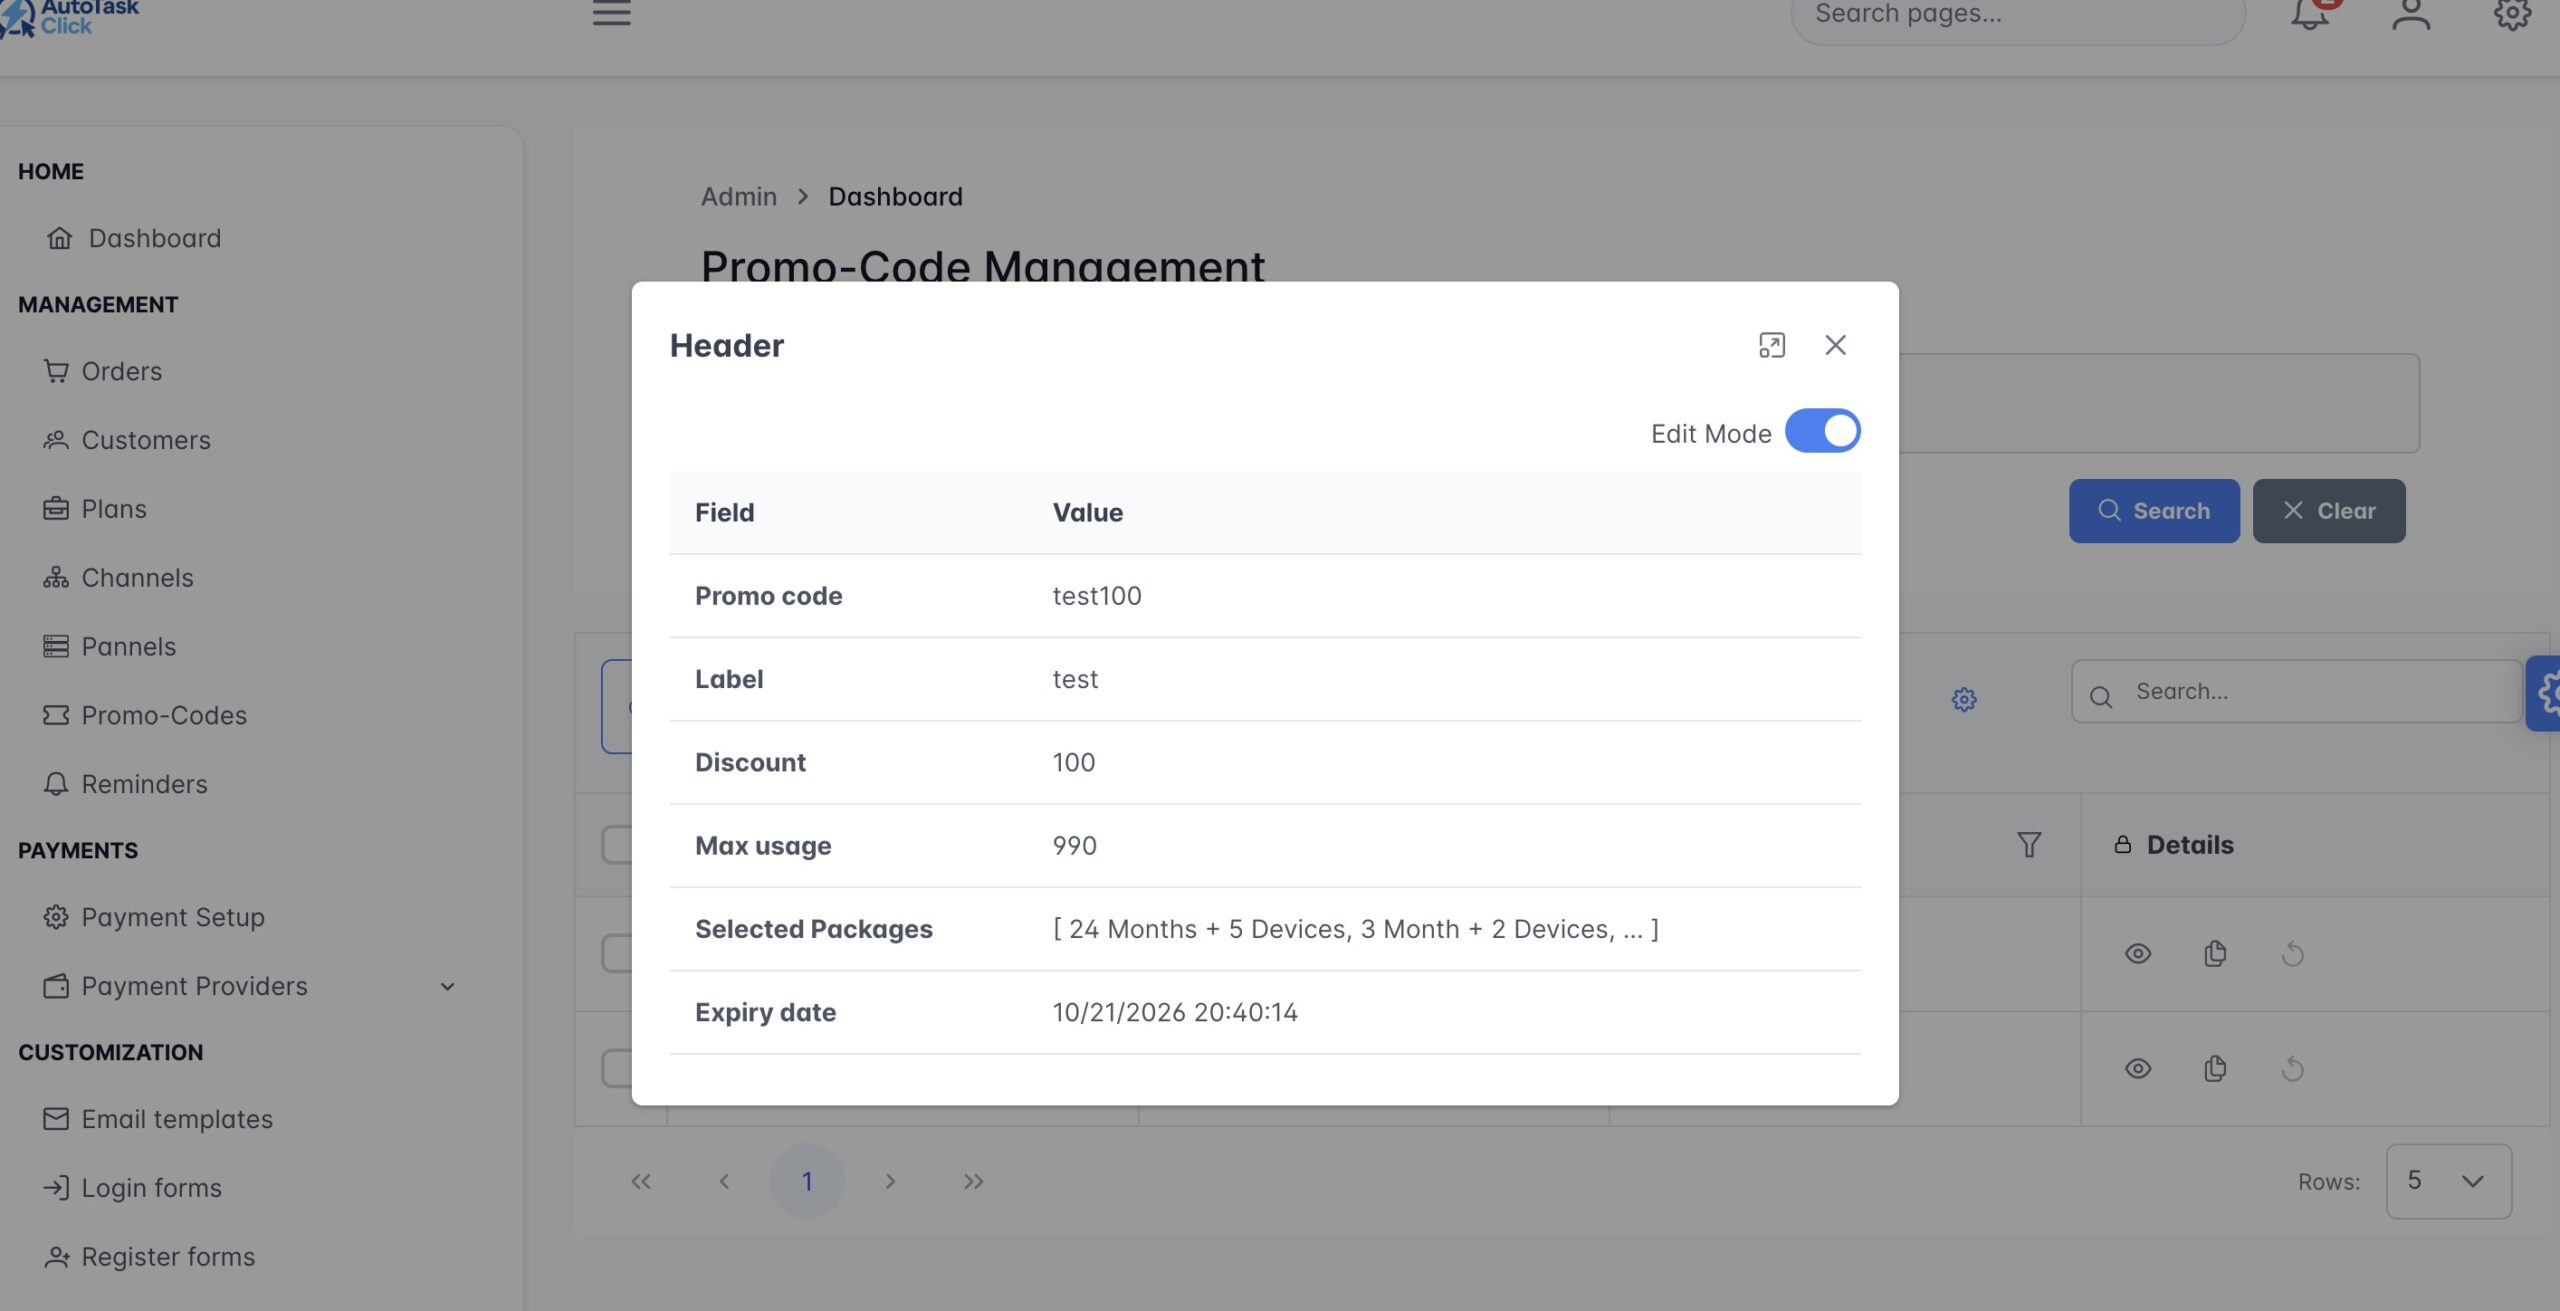The height and width of the screenshot is (1311, 2560).
Task: Click the Dashboard home icon
Action: point(60,238)
